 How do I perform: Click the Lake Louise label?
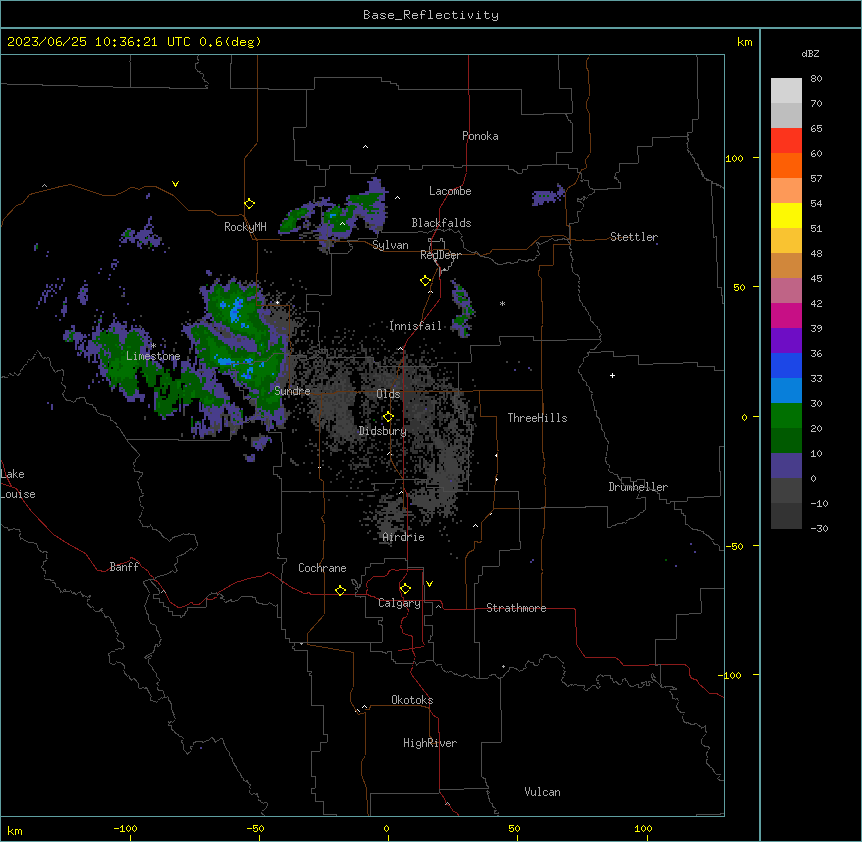[x=18, y=484]
